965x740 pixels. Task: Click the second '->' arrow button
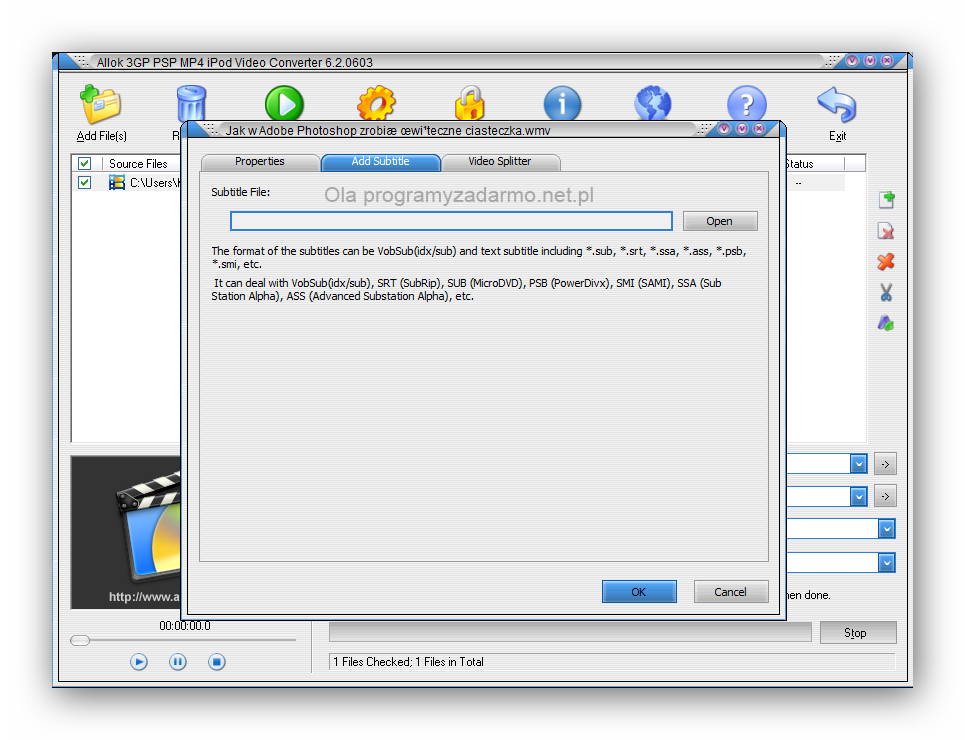(885, 496)
